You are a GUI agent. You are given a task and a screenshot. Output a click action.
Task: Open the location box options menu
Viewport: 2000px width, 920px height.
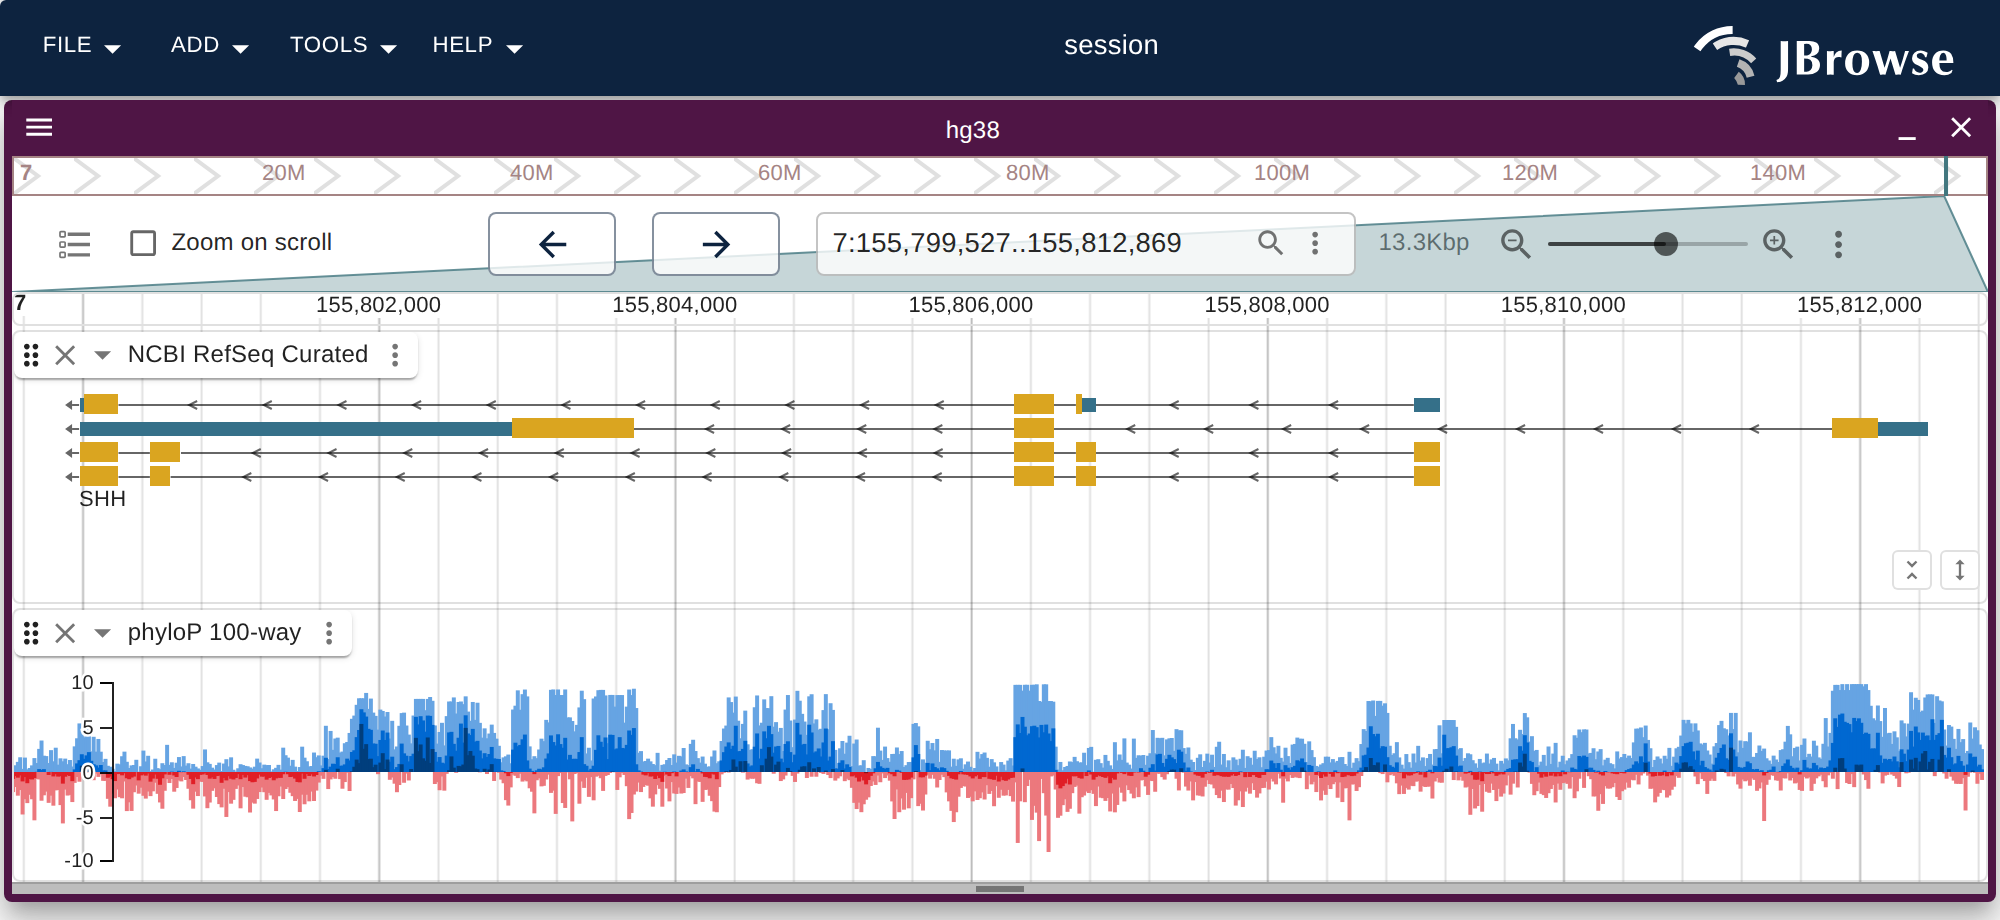click(1315, 243)
